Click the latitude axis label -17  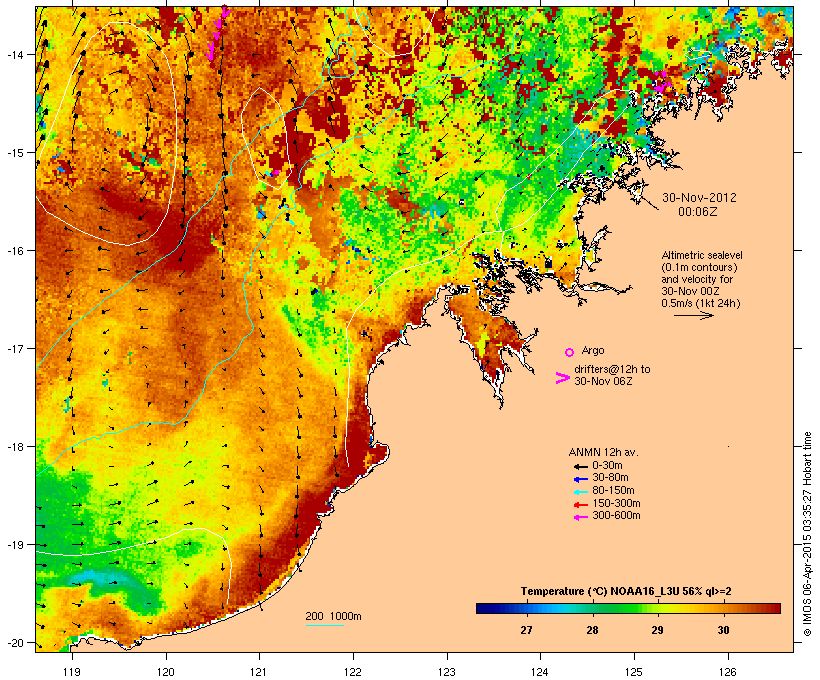tap(14, 348)
